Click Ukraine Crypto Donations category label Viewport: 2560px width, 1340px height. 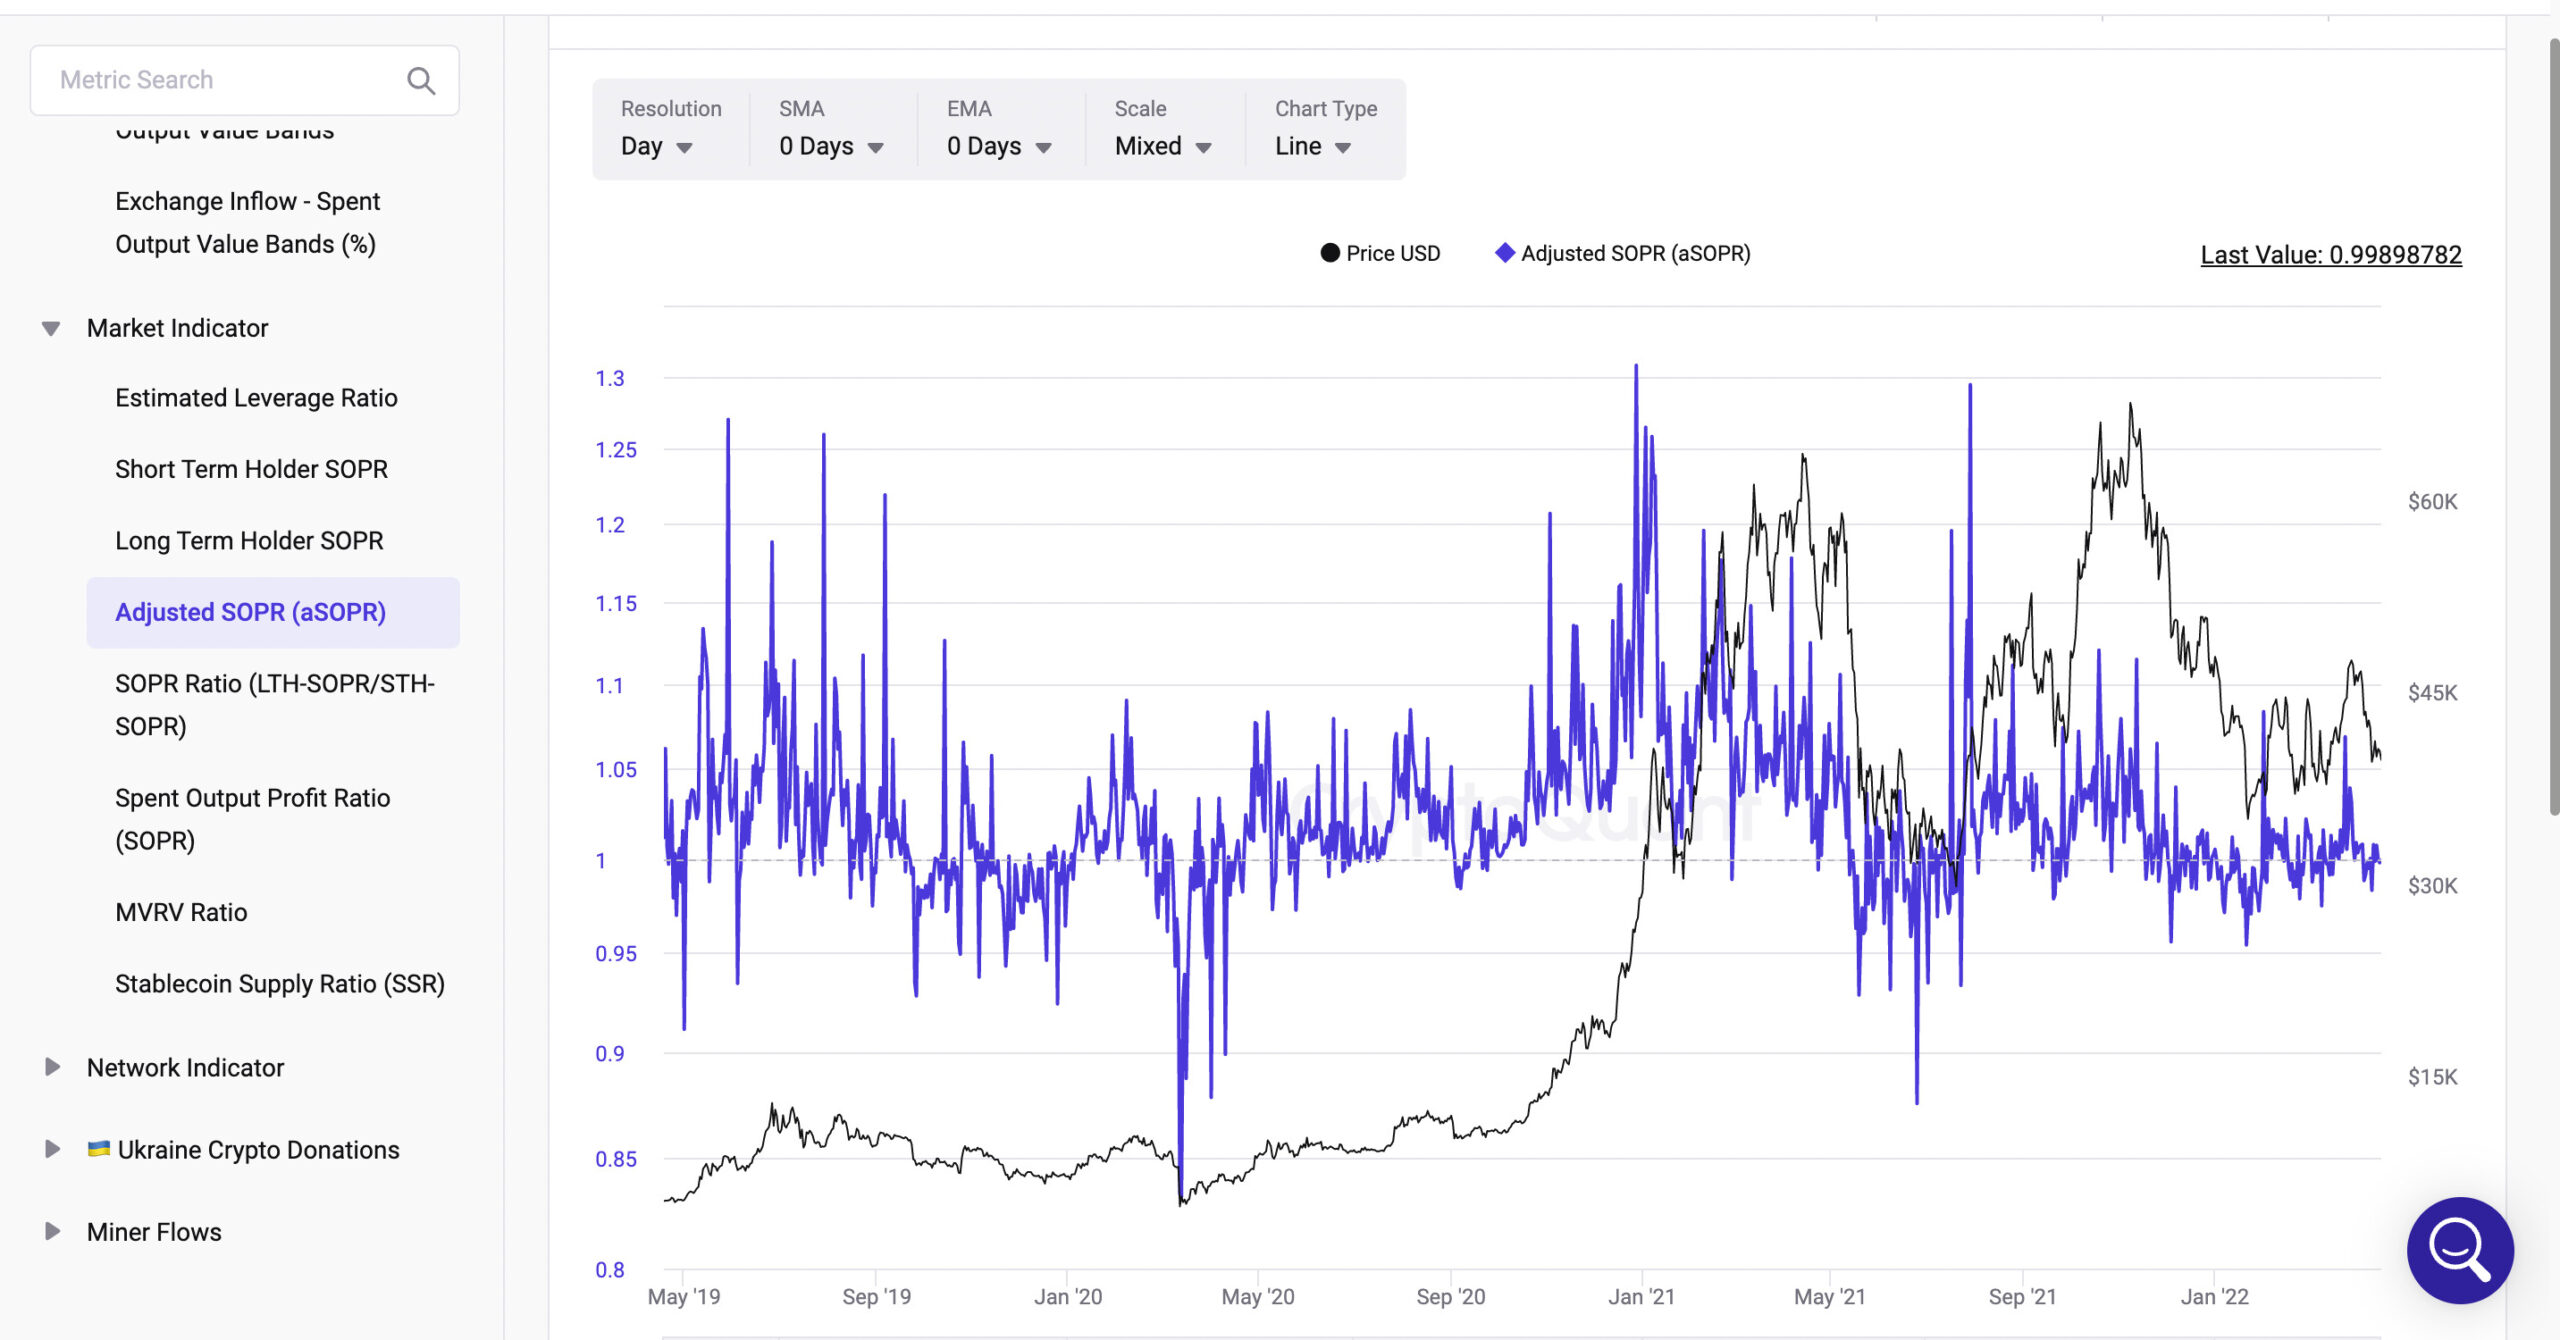pos(258,1150)
